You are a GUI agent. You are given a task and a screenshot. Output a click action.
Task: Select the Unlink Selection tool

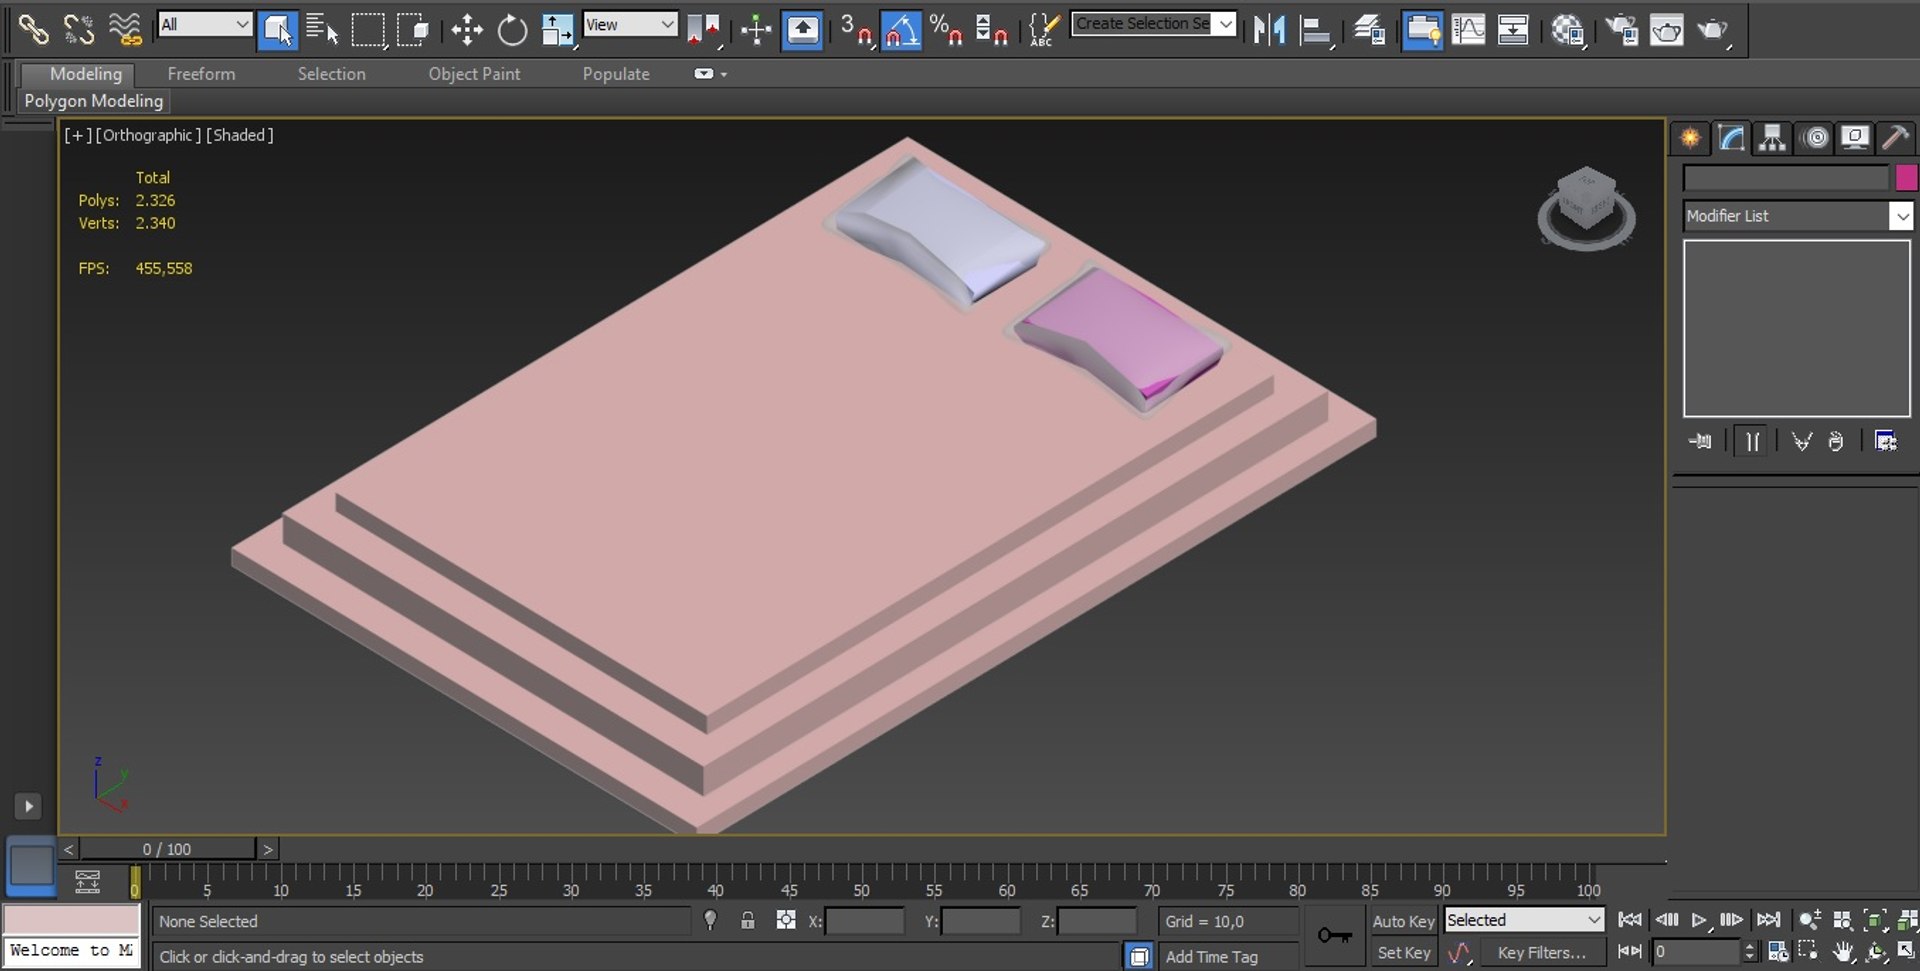[79, 29]
